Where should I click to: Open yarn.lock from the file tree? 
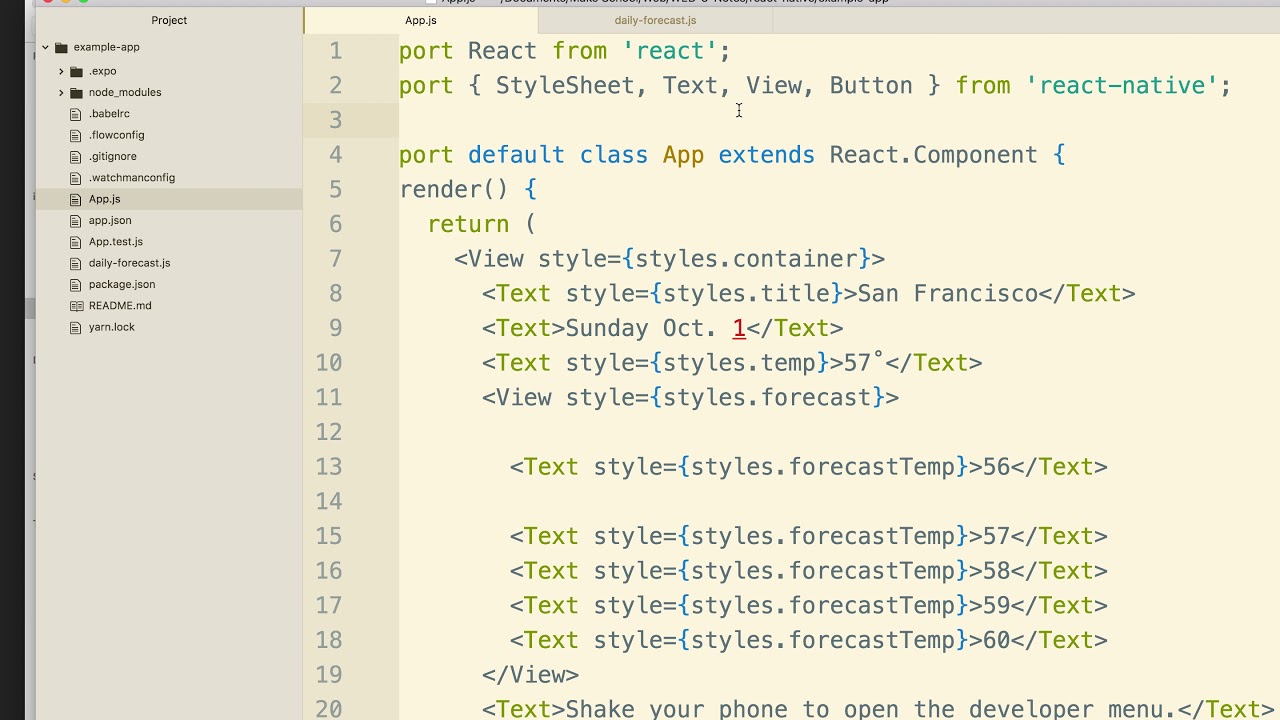point(111,327)
